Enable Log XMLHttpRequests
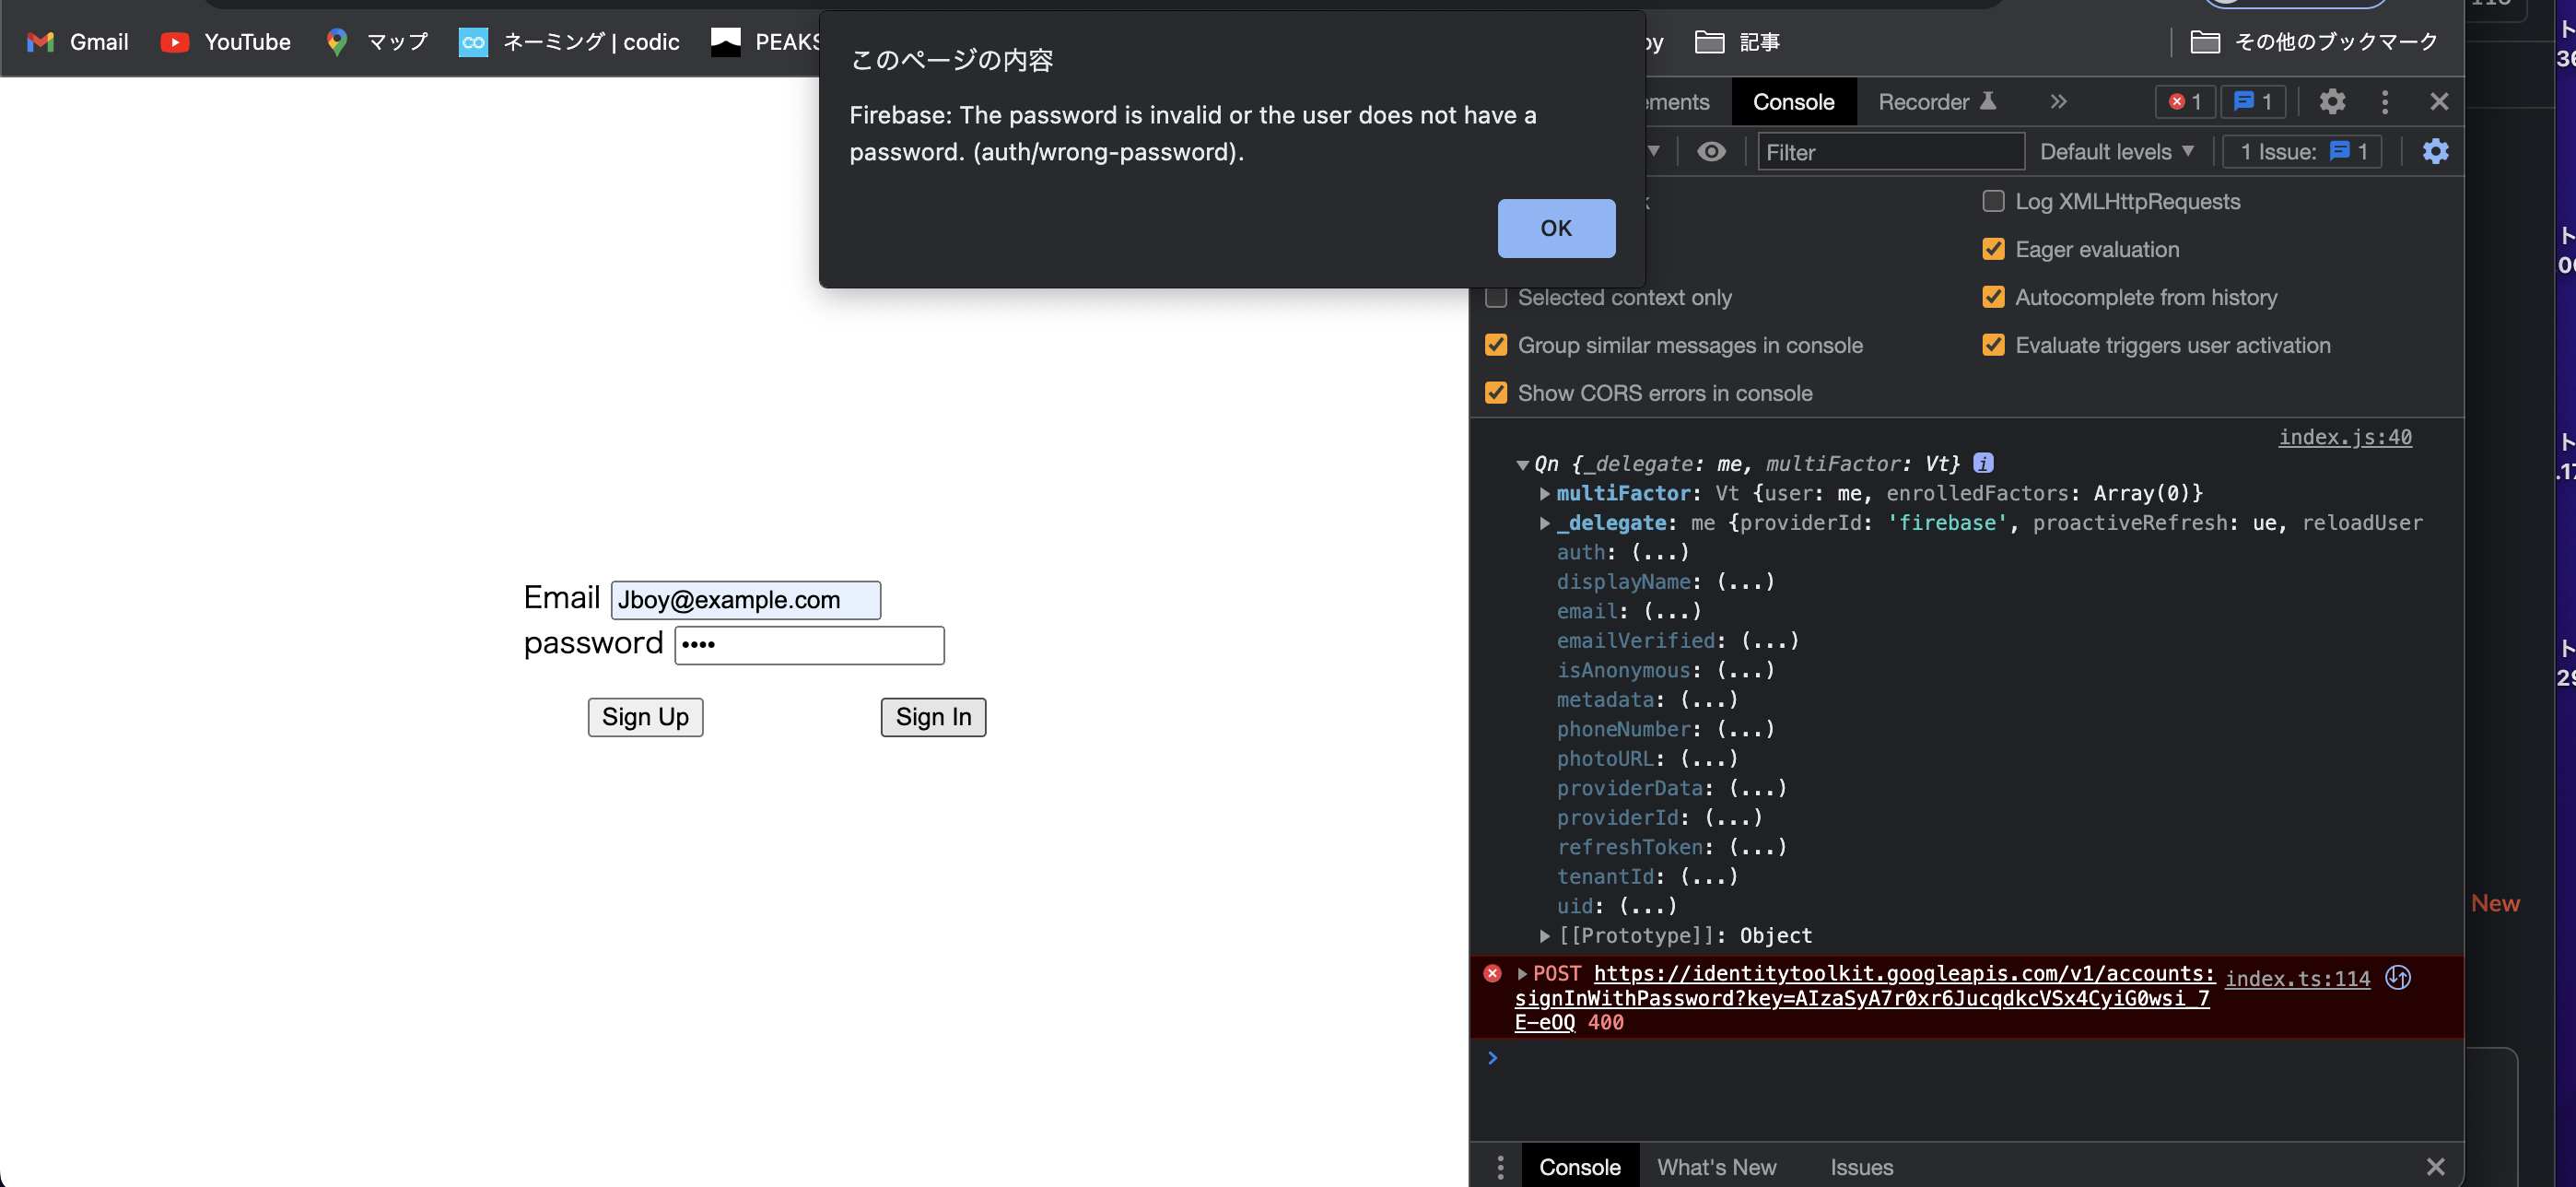 (x=1993, y=201)
